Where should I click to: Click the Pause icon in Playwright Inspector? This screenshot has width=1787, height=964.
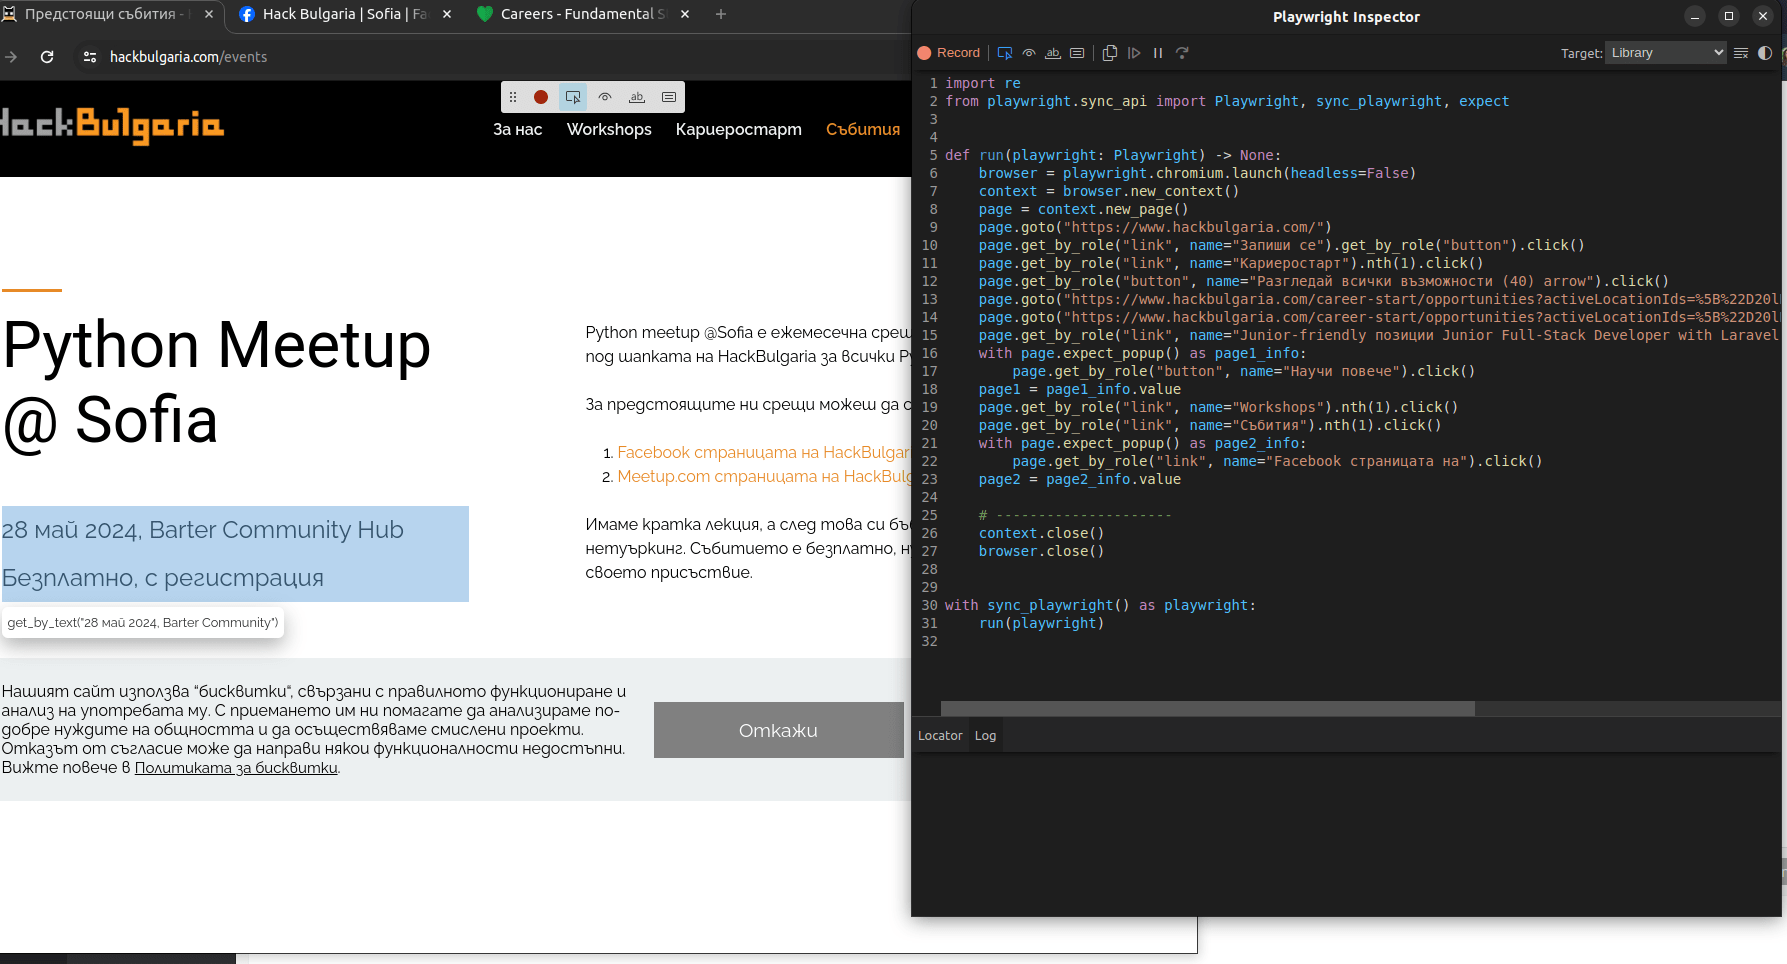click(x=1158, y=53)
